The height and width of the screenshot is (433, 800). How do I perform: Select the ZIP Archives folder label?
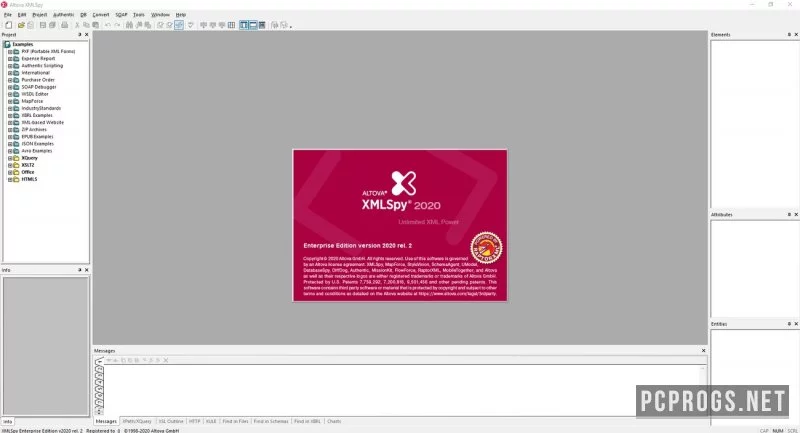tap(34, 130)
